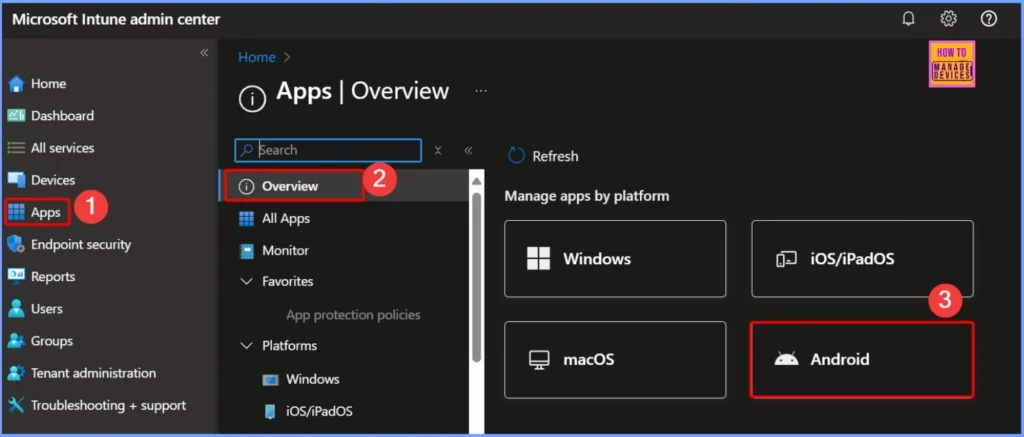Open Home in the left navigation
This screenshot has width=1024, height=437.
[48, 84]
